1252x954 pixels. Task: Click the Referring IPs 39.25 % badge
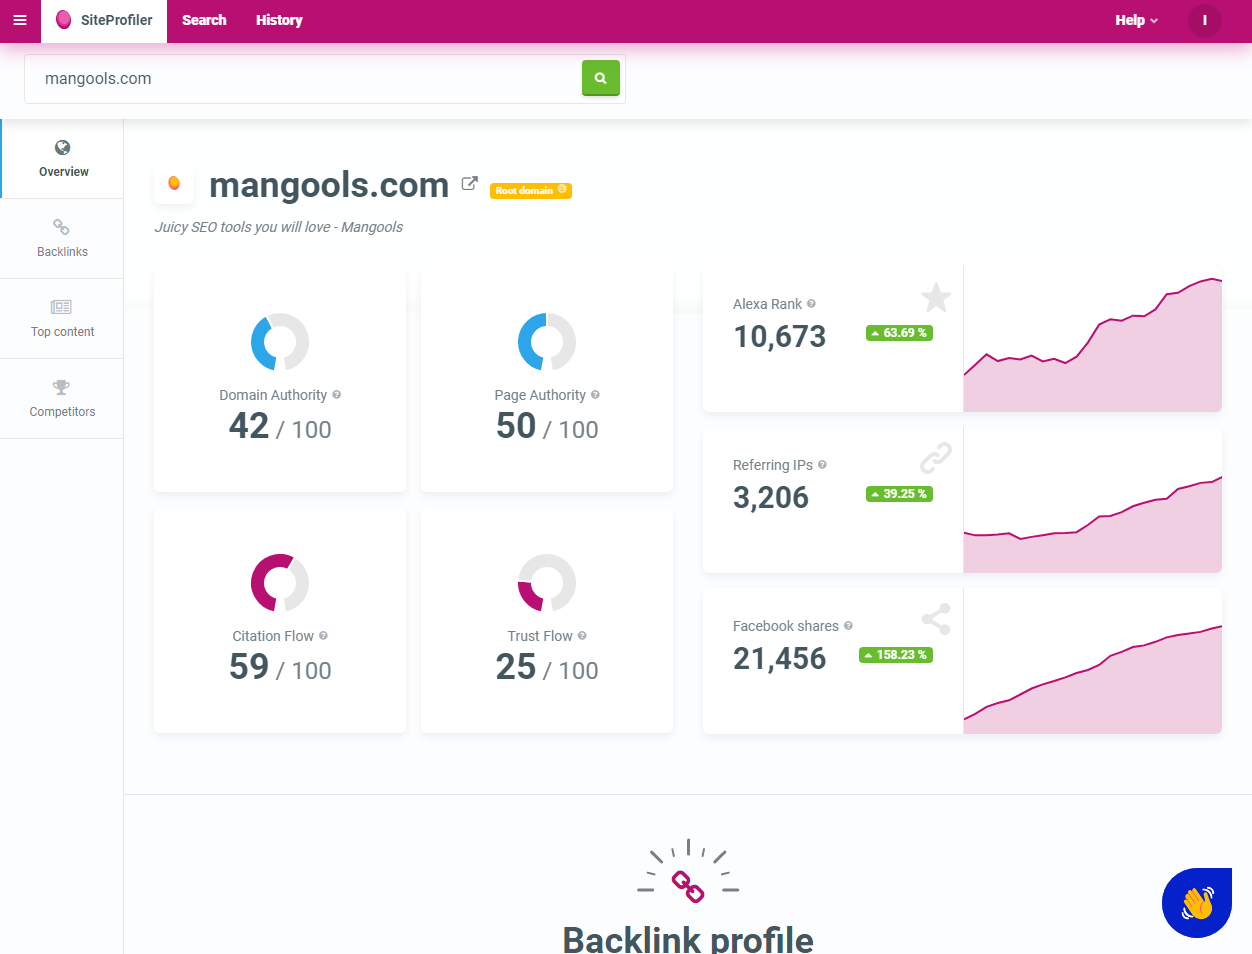(900, 494)
